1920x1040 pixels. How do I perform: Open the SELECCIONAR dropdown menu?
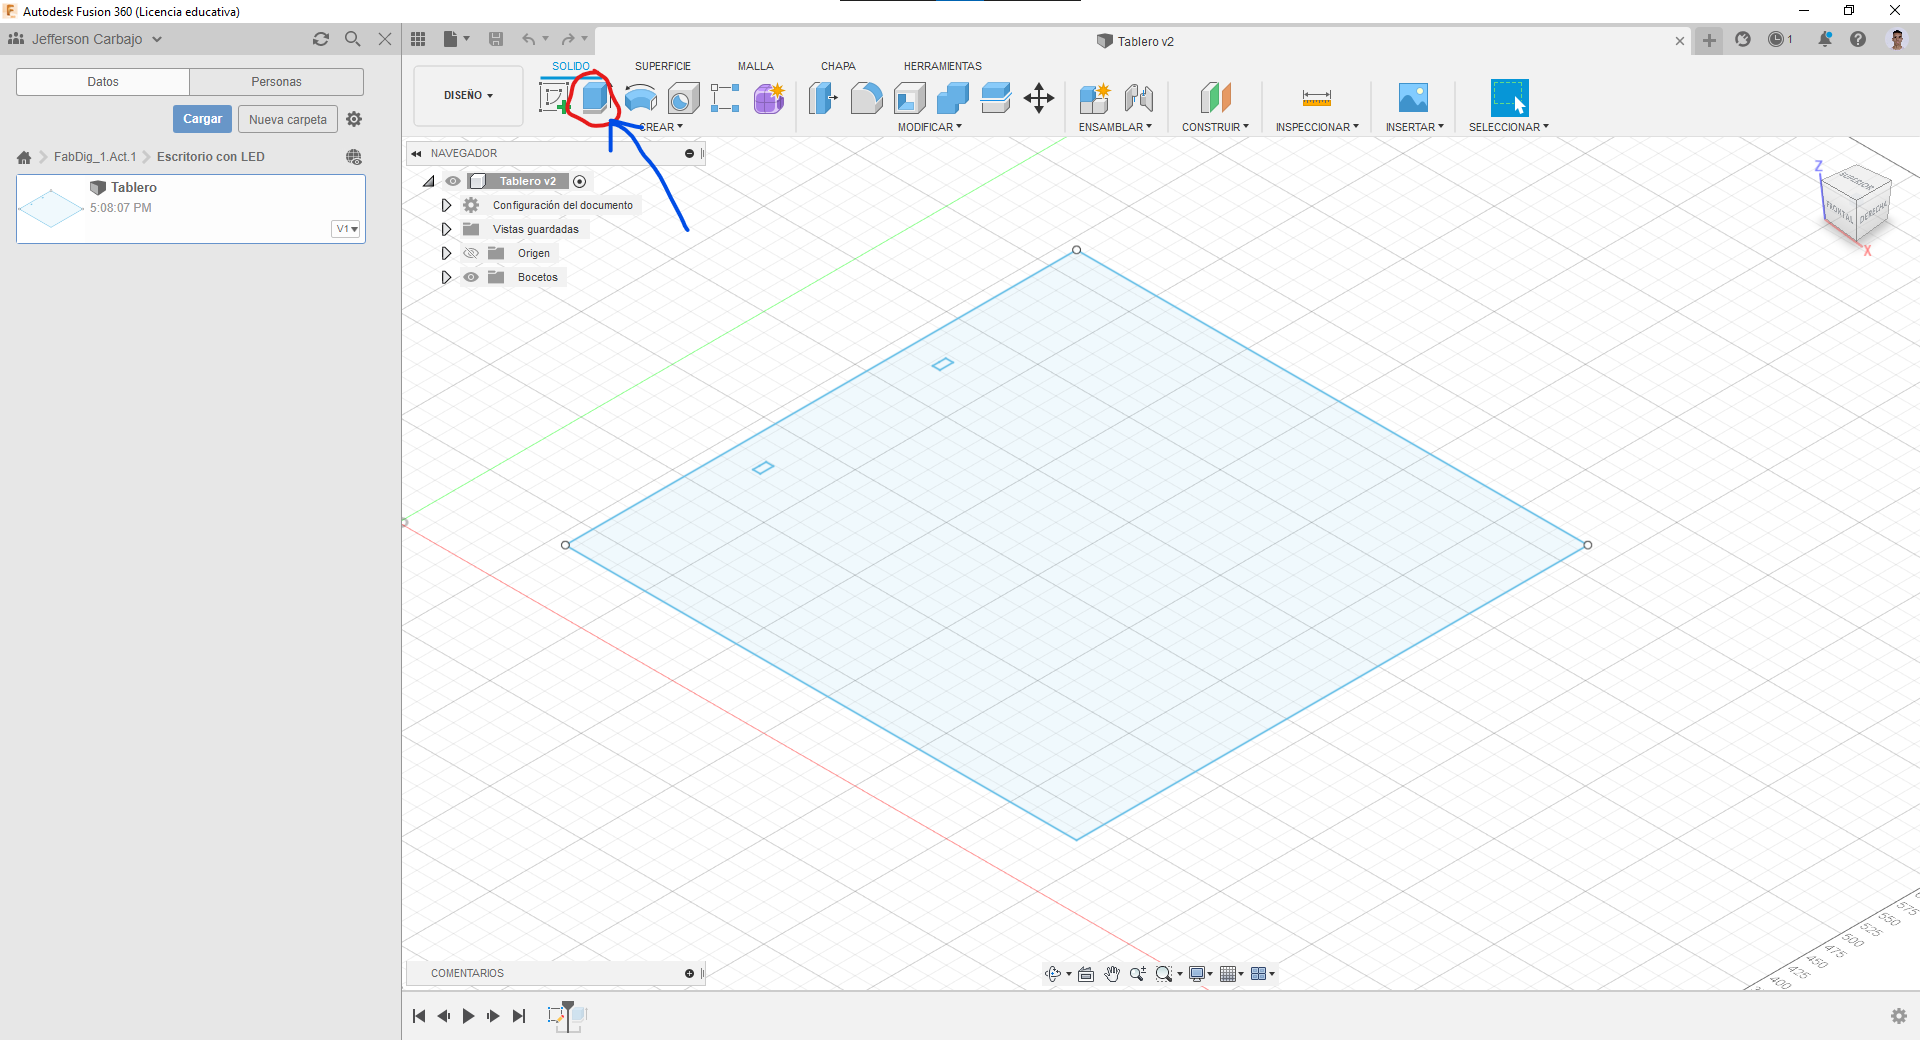click(1509, 127)
